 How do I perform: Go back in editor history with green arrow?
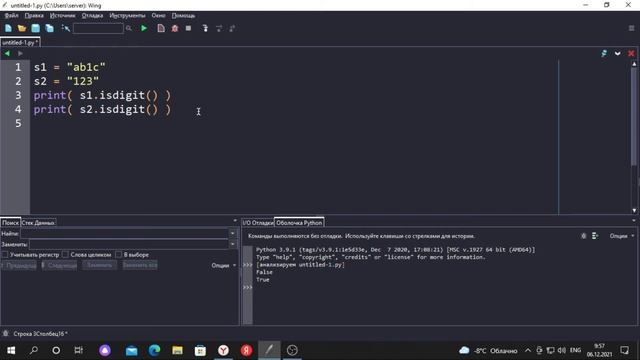click(x=7, y=53)
